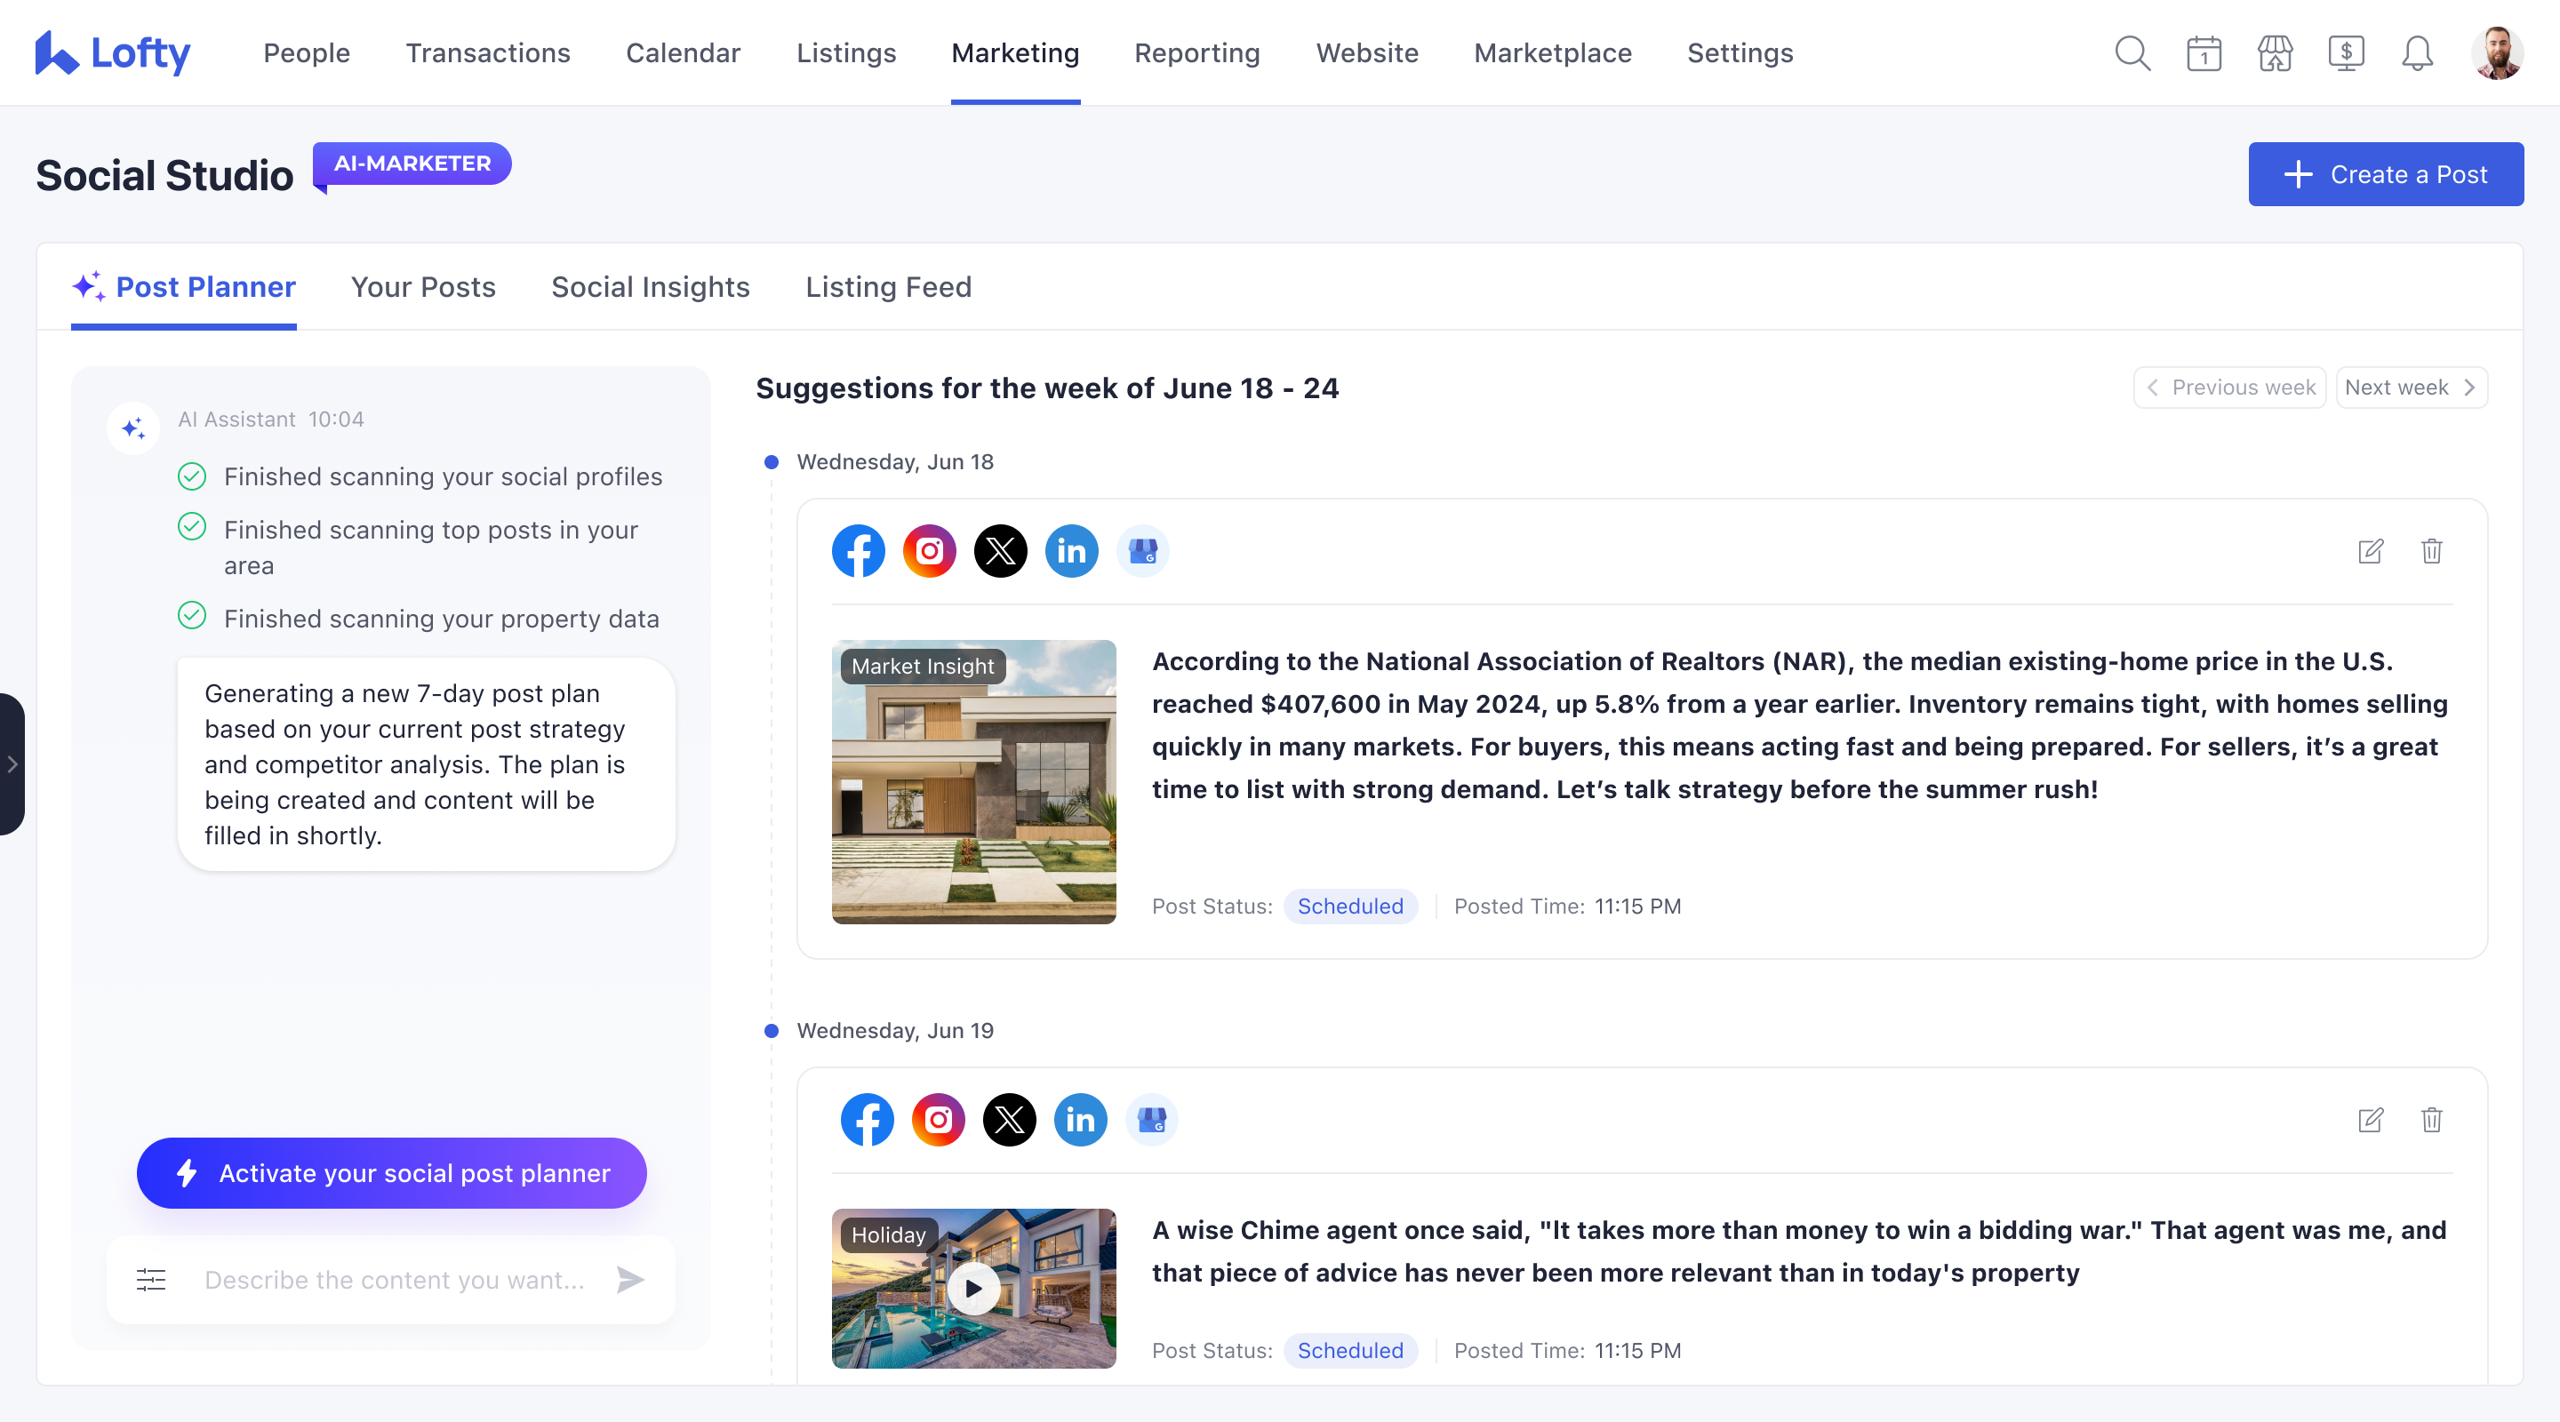Switch to the Social Insights tab
The image size is (2560, 1422).
[650, 287]
